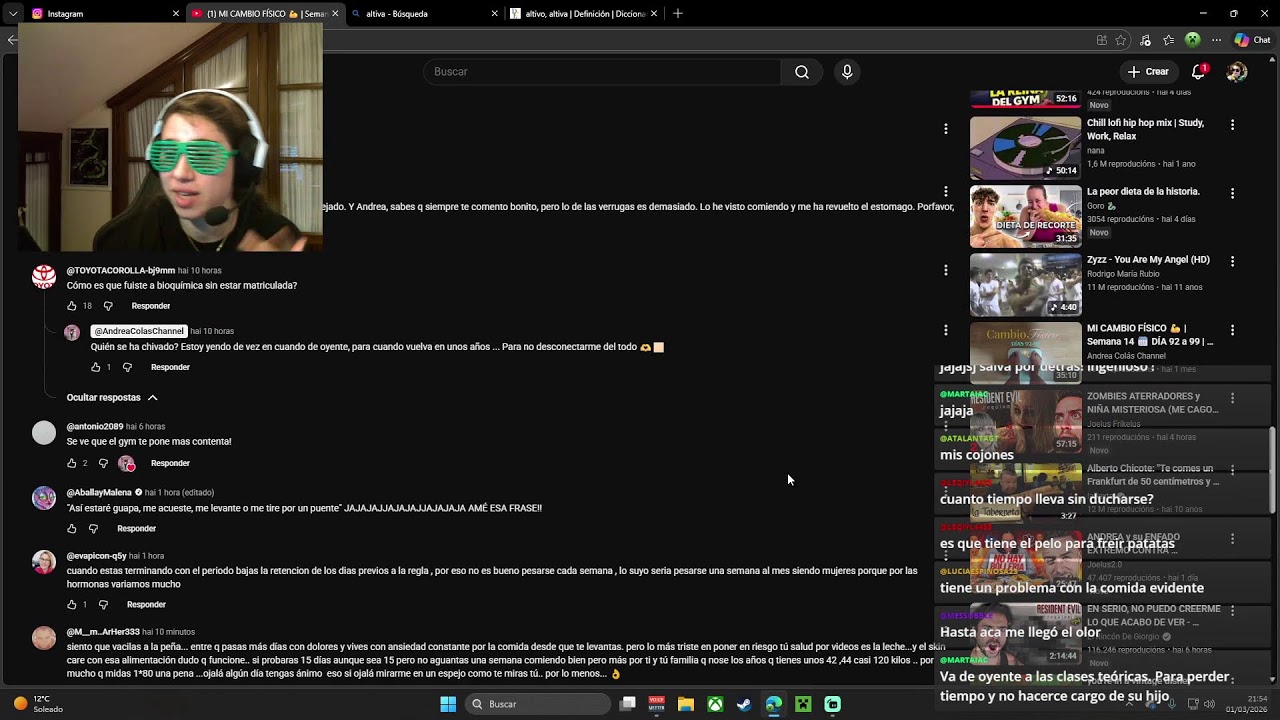The height and width of the screenshot is (720, 1280).
Task: Open Edge settings and more menu
Action: (1216, 40)
